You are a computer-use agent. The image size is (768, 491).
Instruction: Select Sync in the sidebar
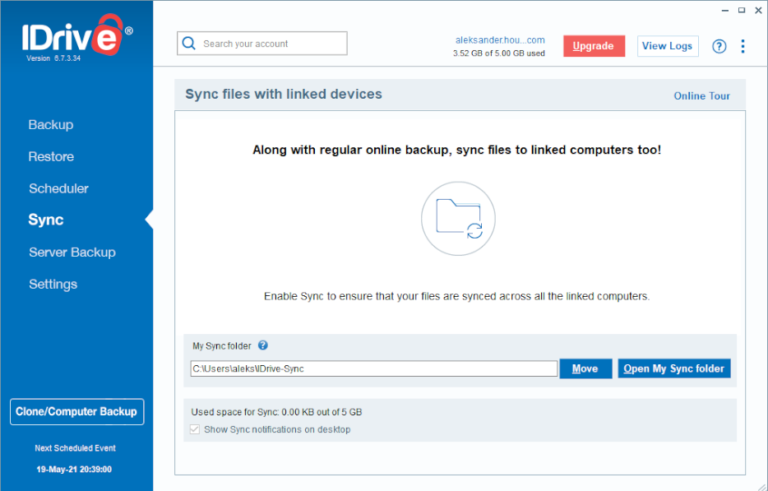(x=46, y=220)
